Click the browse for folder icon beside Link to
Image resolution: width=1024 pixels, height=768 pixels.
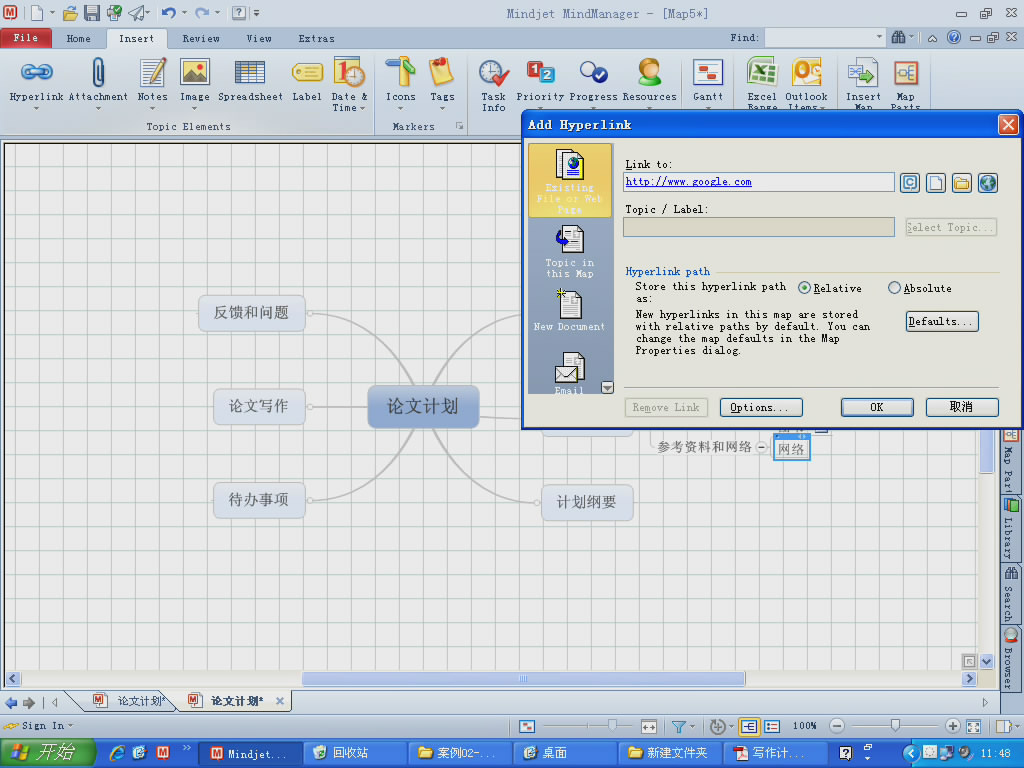click(961, 183)
